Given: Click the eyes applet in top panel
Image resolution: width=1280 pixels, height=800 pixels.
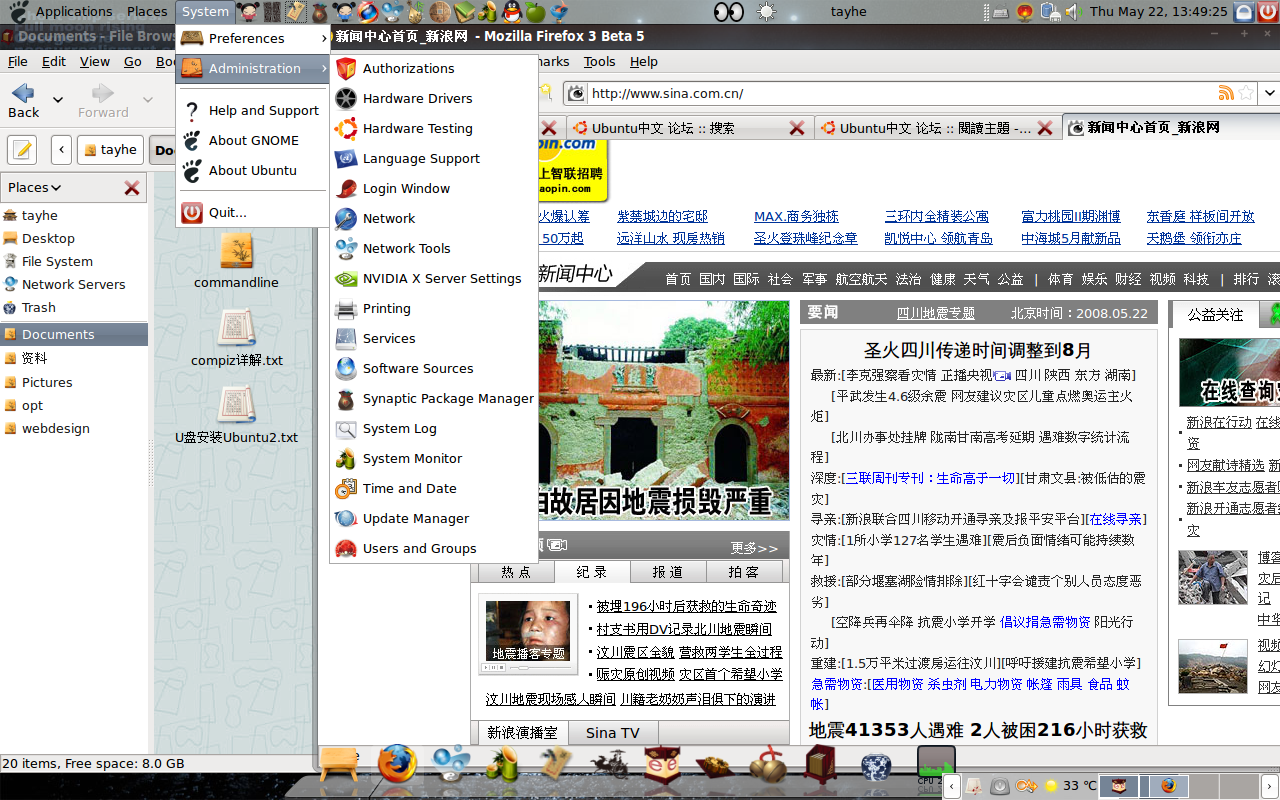Looking at the screenshot, I should 730,12.
